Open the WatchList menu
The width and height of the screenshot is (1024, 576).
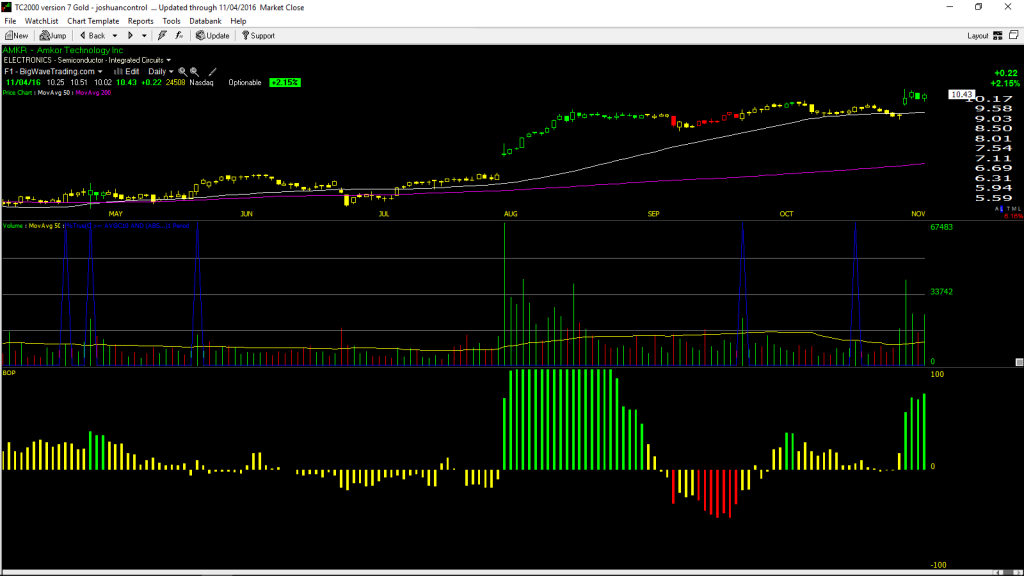coord(41,21)
